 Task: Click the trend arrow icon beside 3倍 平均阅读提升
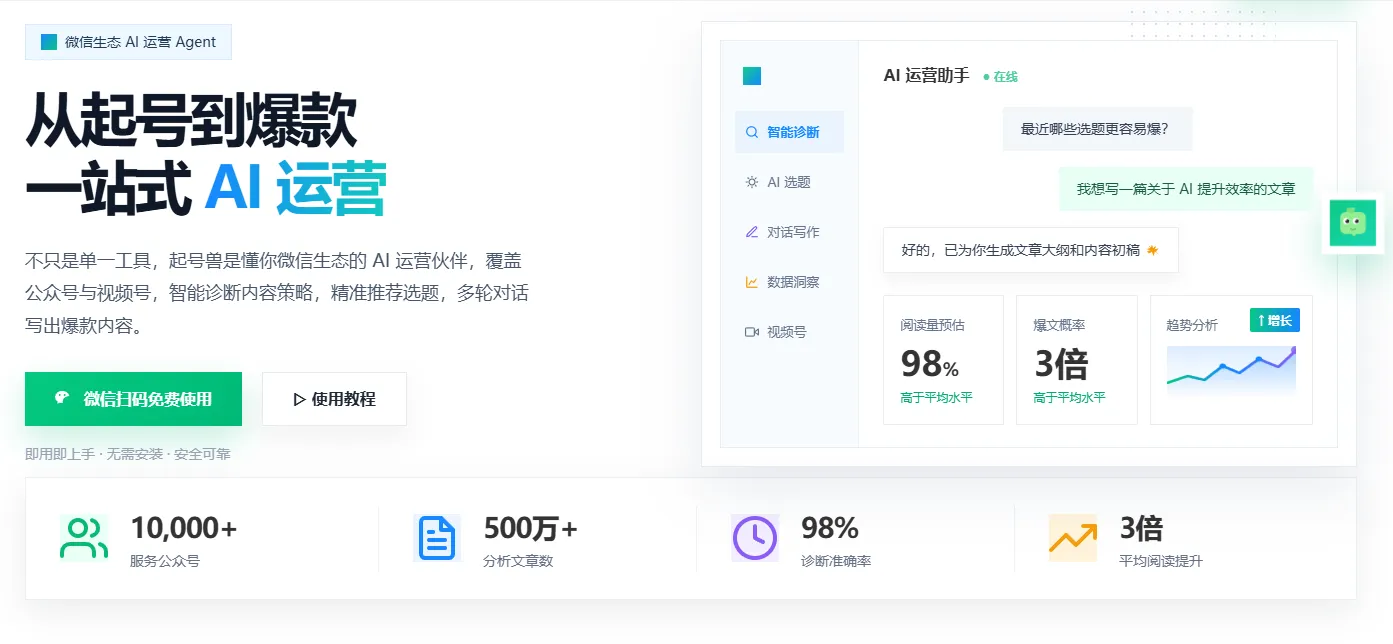click(x=1073, y=538)
